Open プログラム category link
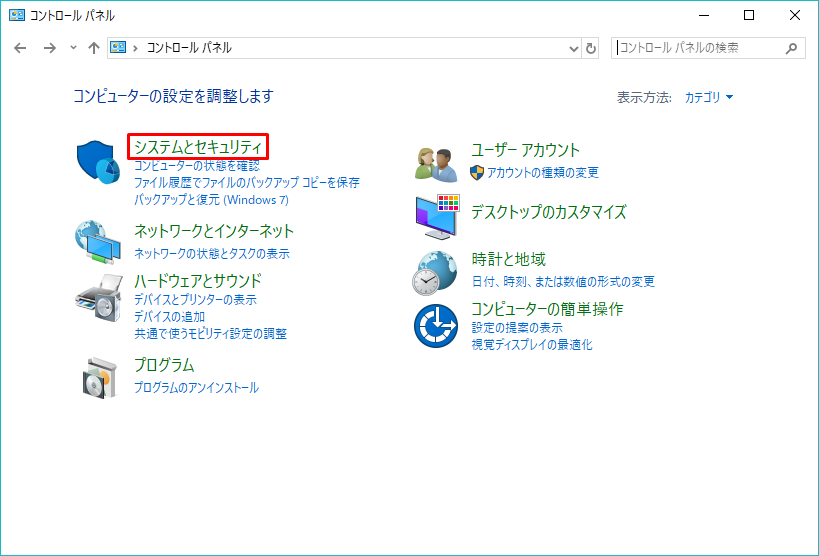 165,364
